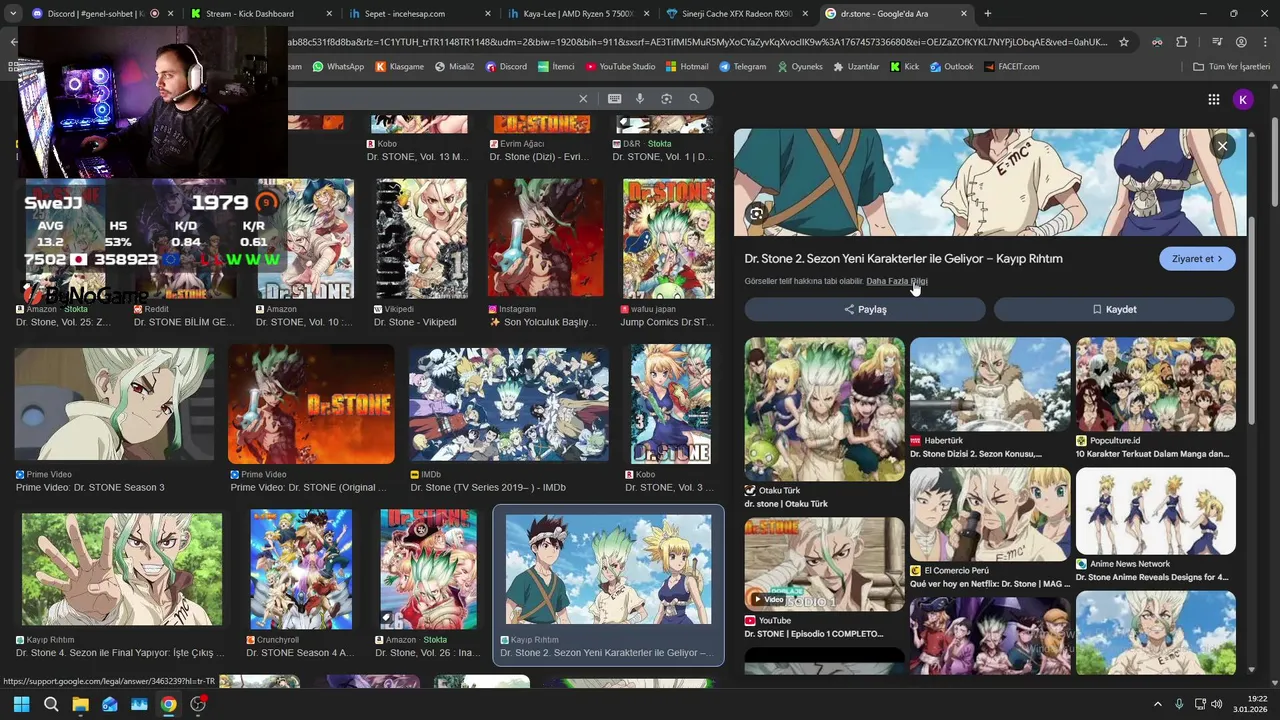Close the image preview panel
1280x720 pixels.
point(1222,146)
